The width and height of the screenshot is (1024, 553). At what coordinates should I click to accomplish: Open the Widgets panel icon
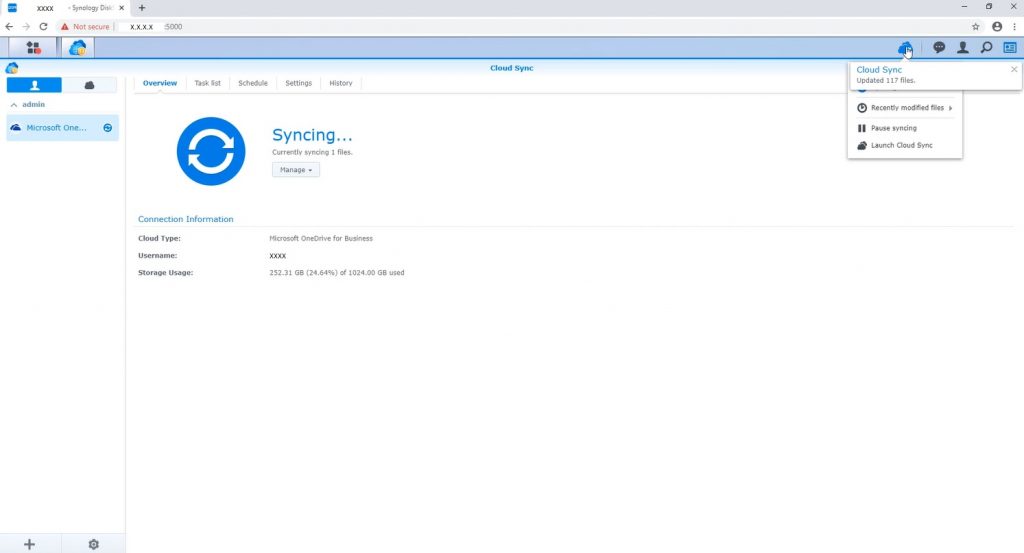1010,47
